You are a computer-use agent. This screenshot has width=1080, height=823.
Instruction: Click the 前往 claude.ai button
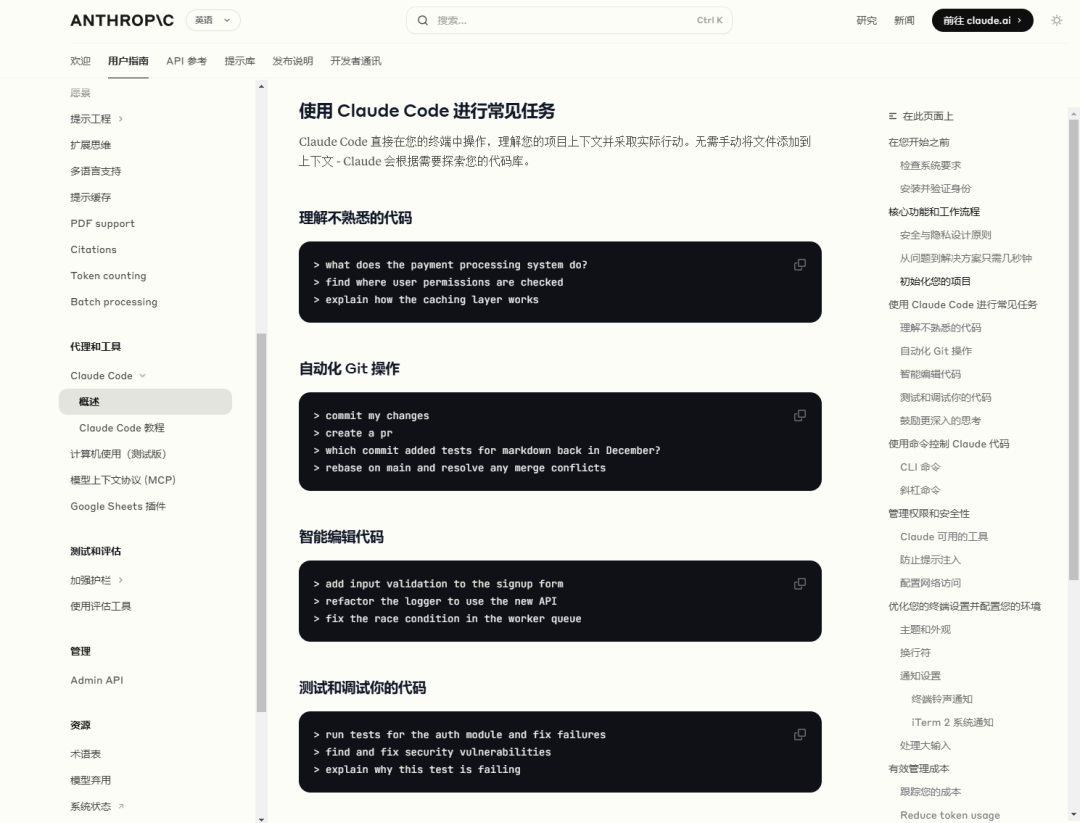coord(981,19)
